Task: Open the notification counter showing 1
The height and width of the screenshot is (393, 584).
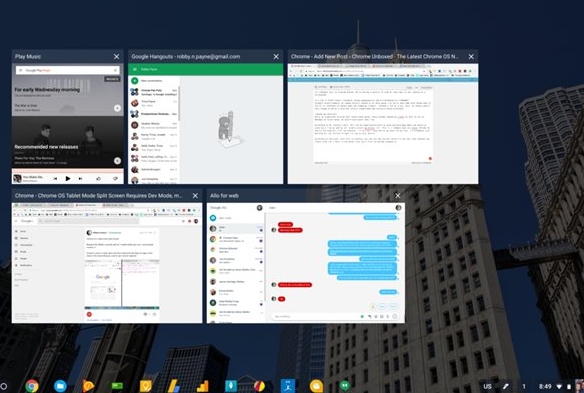Action: pyautogui.click(x=524, y=386)
